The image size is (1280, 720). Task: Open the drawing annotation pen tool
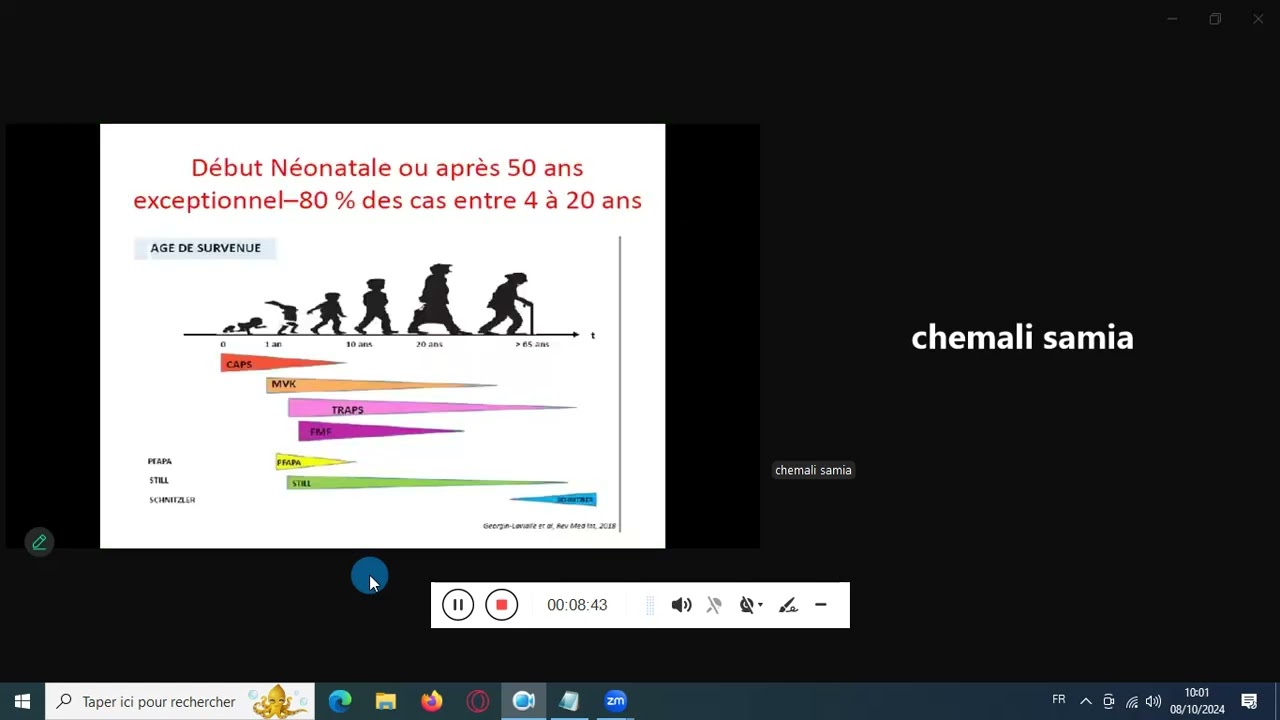pos(788,605)
